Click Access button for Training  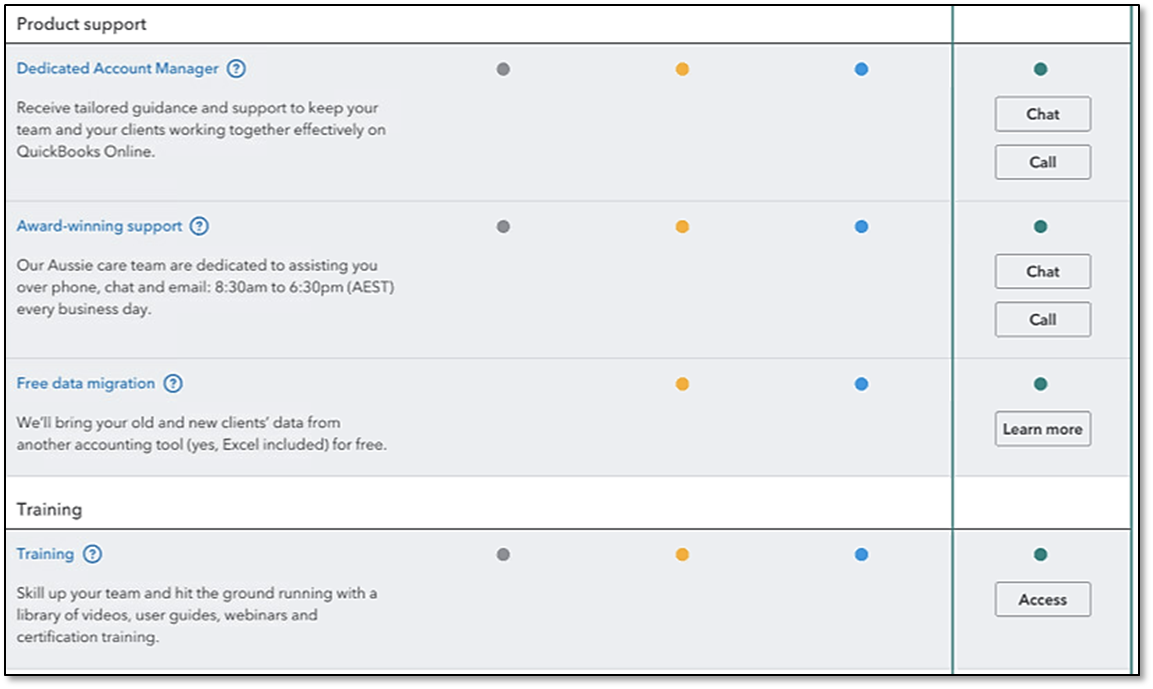[1043, 599]
